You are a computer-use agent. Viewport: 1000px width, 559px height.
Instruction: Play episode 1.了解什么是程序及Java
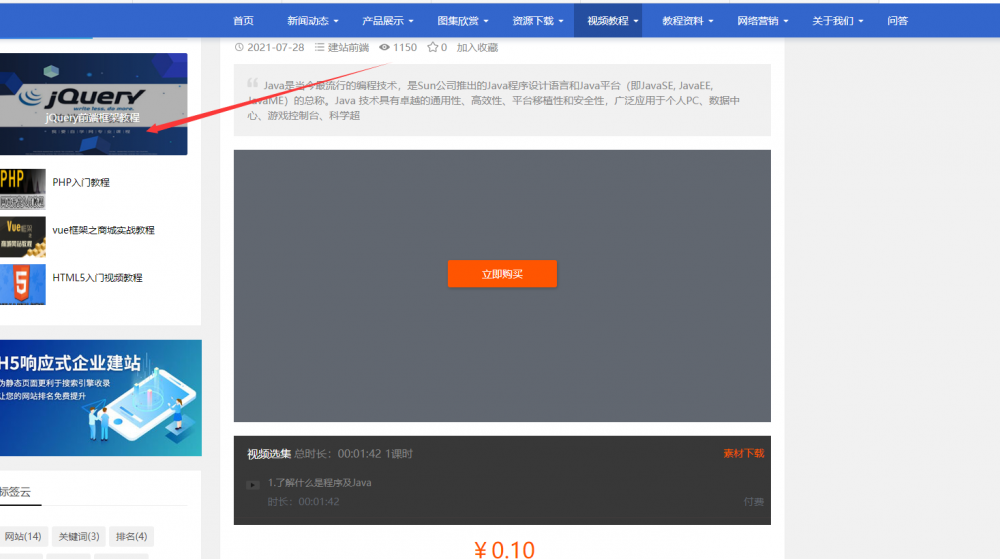[x=320, y=483]
